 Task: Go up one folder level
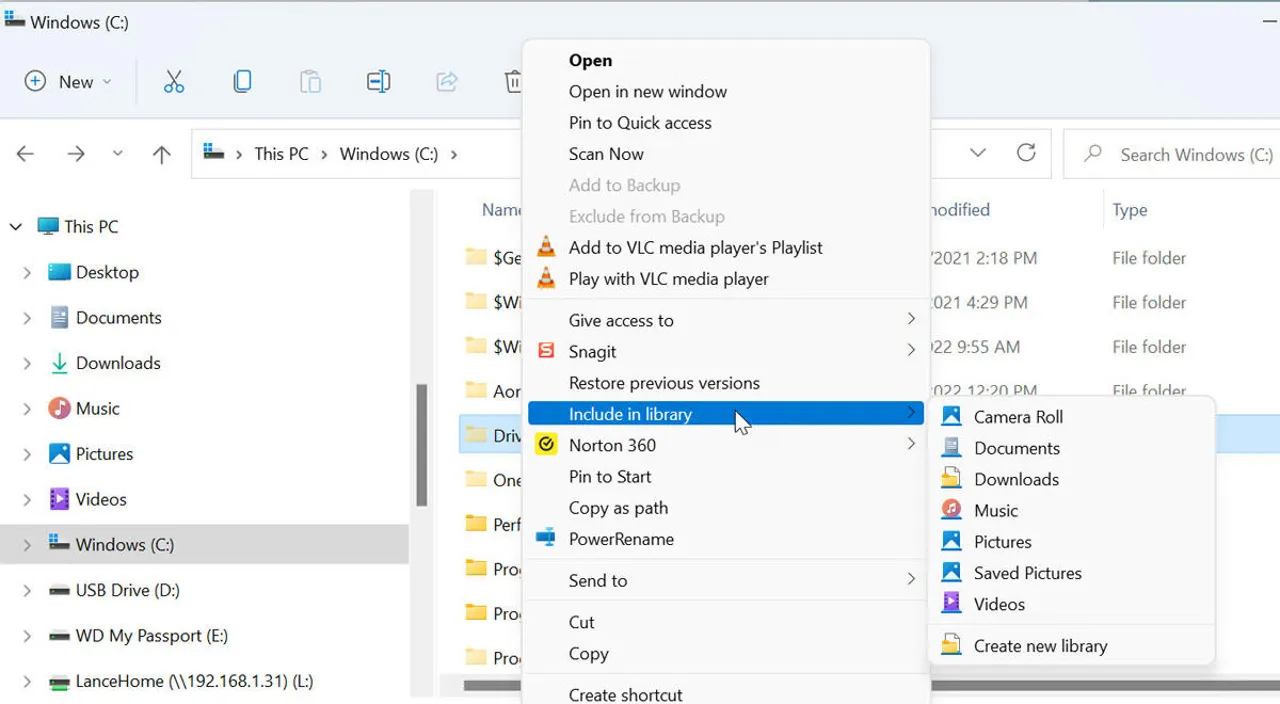click(x=161, y=154)
